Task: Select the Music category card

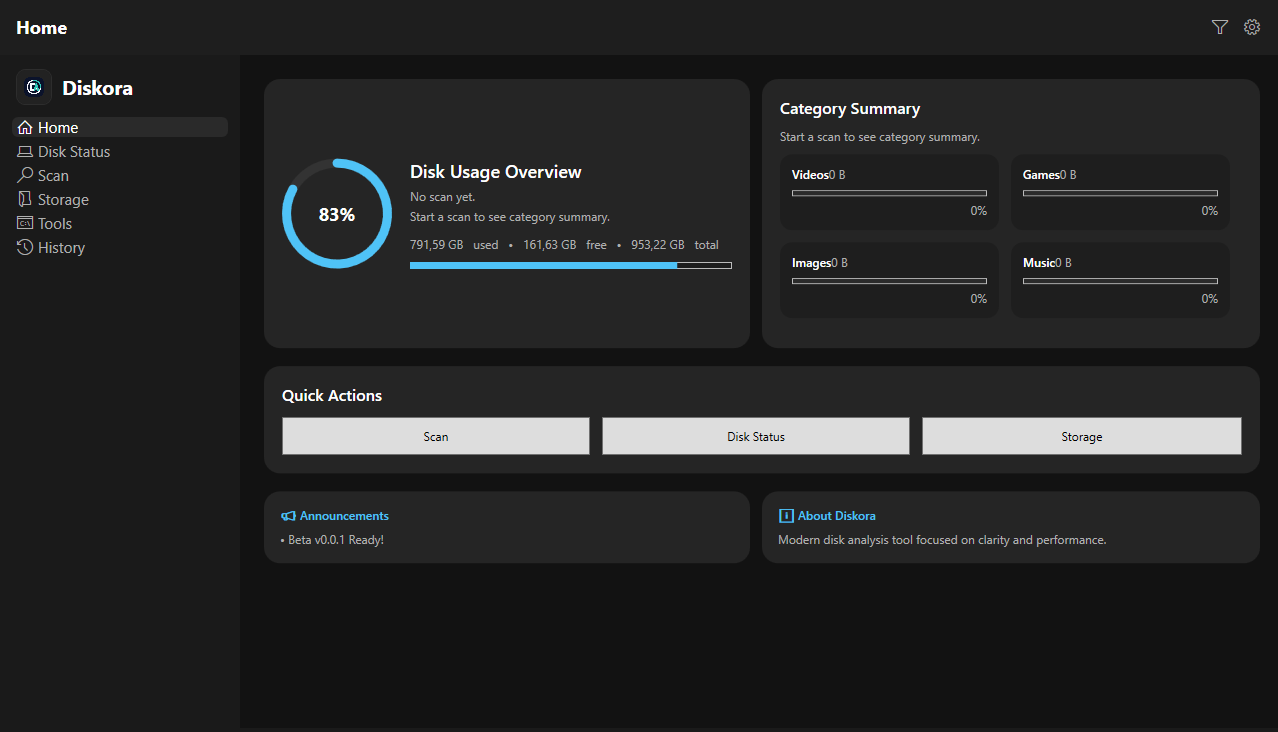Action: 1120,280
